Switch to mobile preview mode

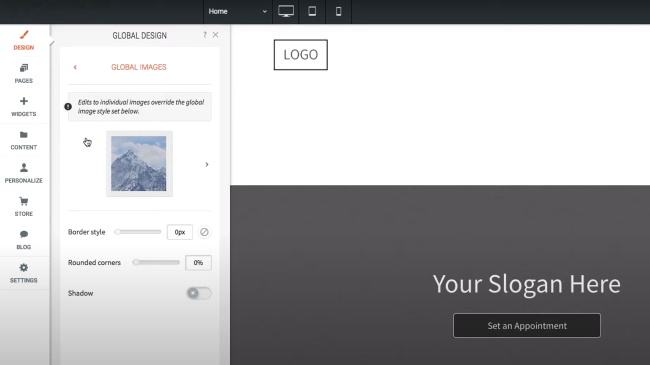tap(338, 11)
